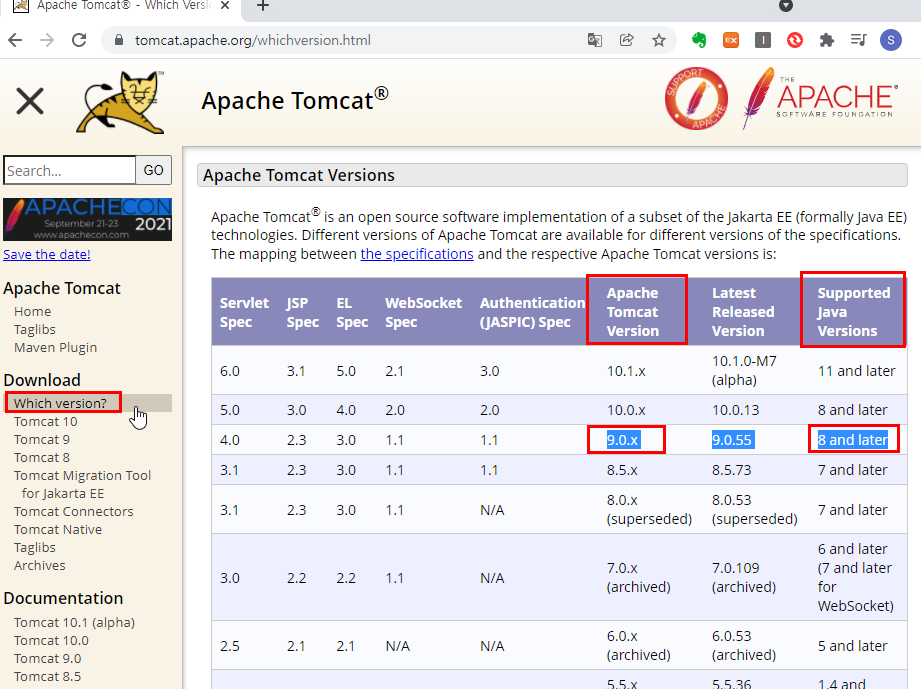The height and width of the screenshot is (689, 921).
Task: Open Tomcat Migration Tool for Jakarta EE
Action: click(82, 485)
